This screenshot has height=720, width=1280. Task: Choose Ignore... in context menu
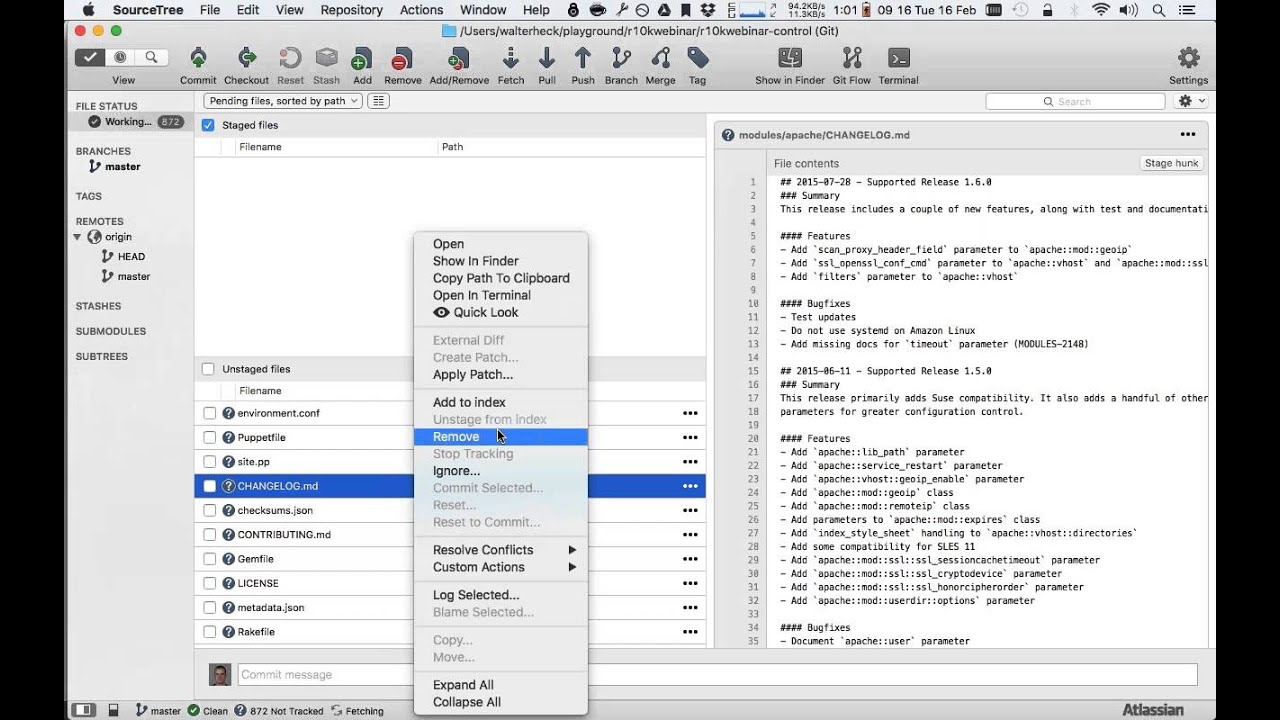pos(500,471)
